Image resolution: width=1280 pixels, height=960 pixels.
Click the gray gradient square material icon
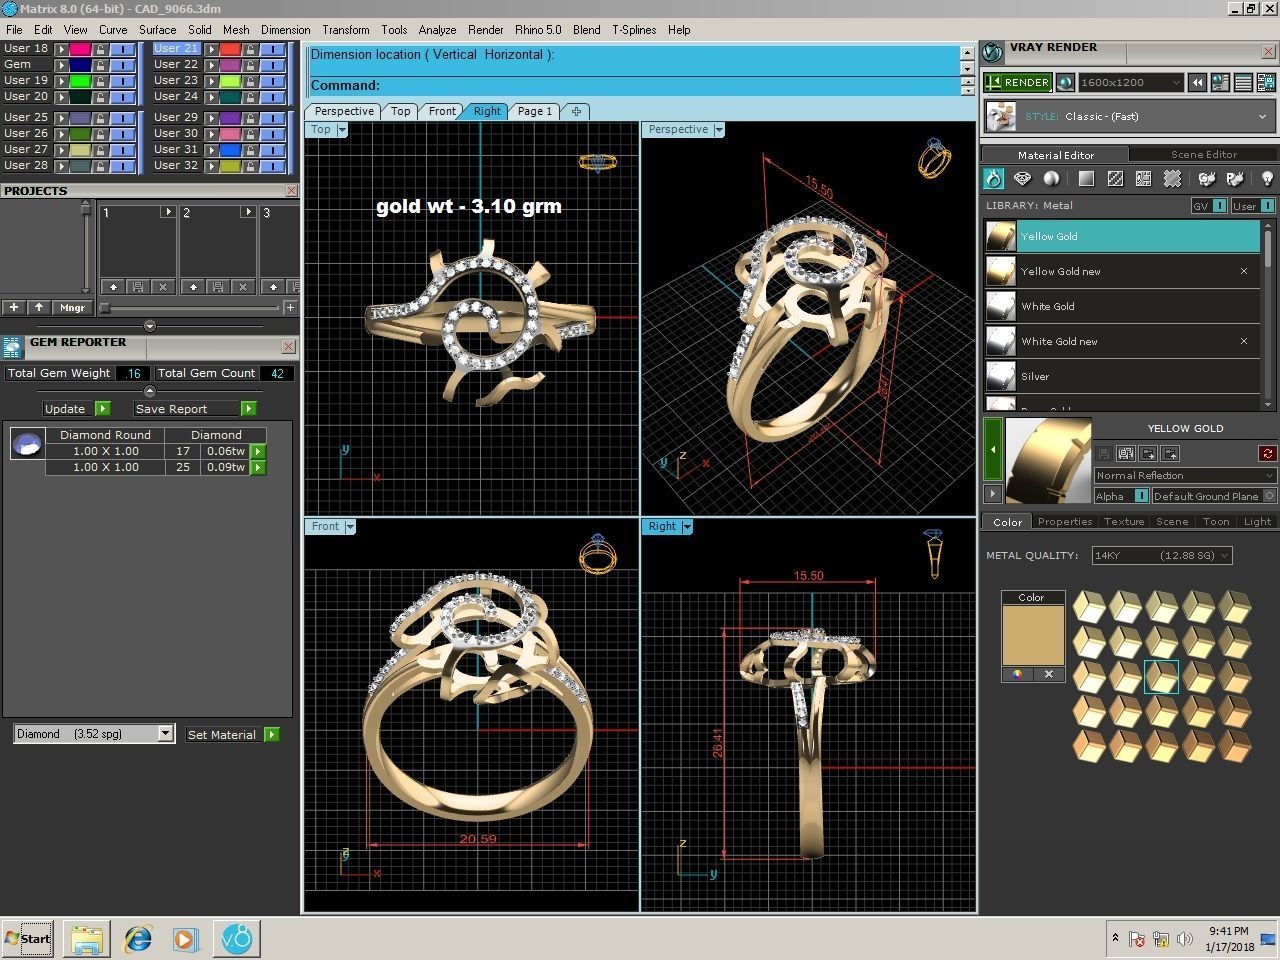[x=1086, y=179]
